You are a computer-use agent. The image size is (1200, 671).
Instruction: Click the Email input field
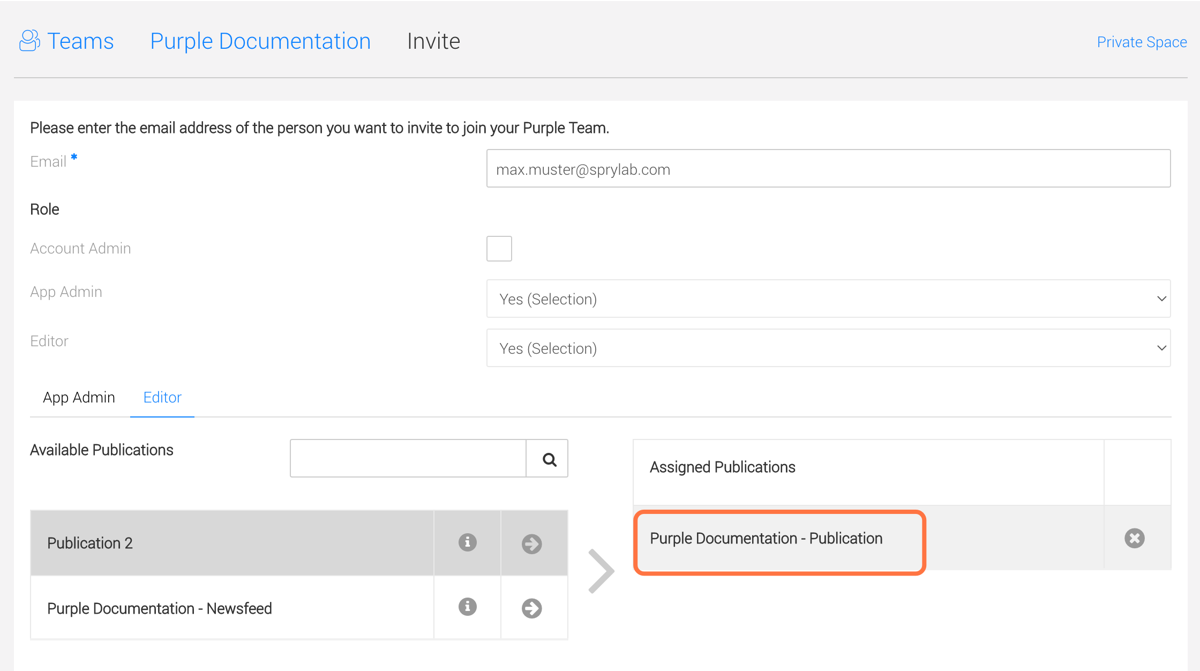pyautogui.click(x=828, y=169)
